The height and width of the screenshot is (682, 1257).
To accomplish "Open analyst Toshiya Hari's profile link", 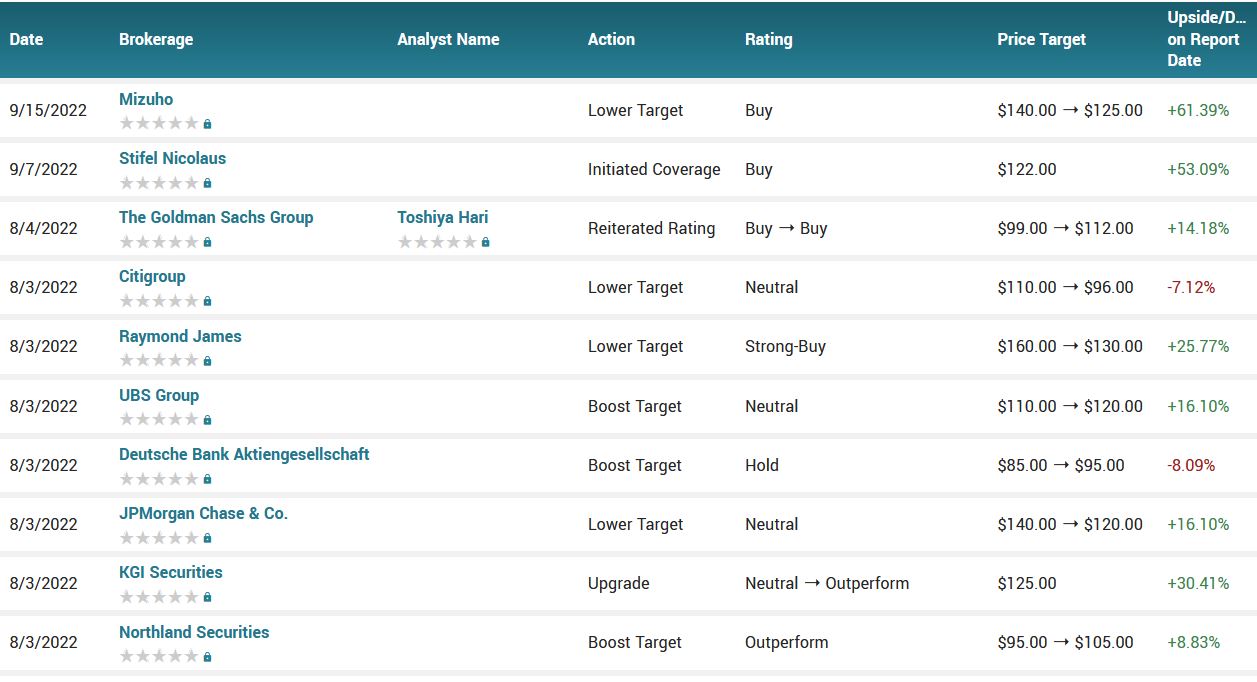I will (443, 217).
